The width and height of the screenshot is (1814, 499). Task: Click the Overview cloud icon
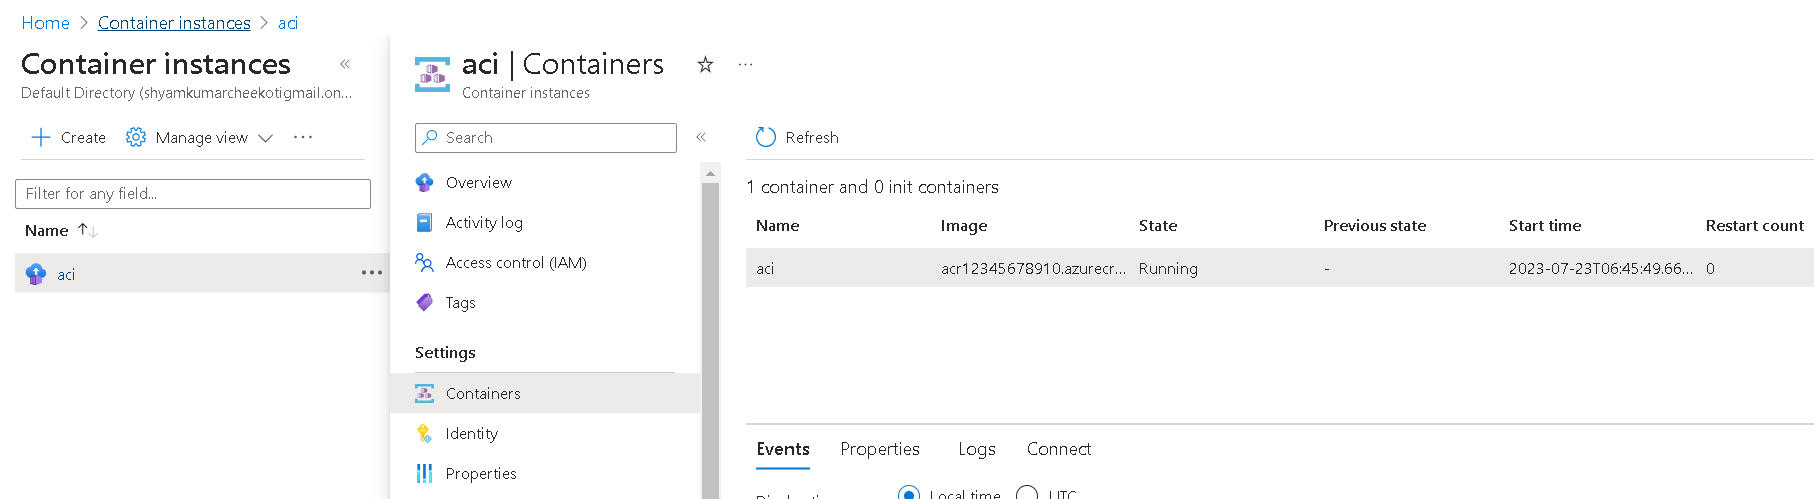point(424,183)
